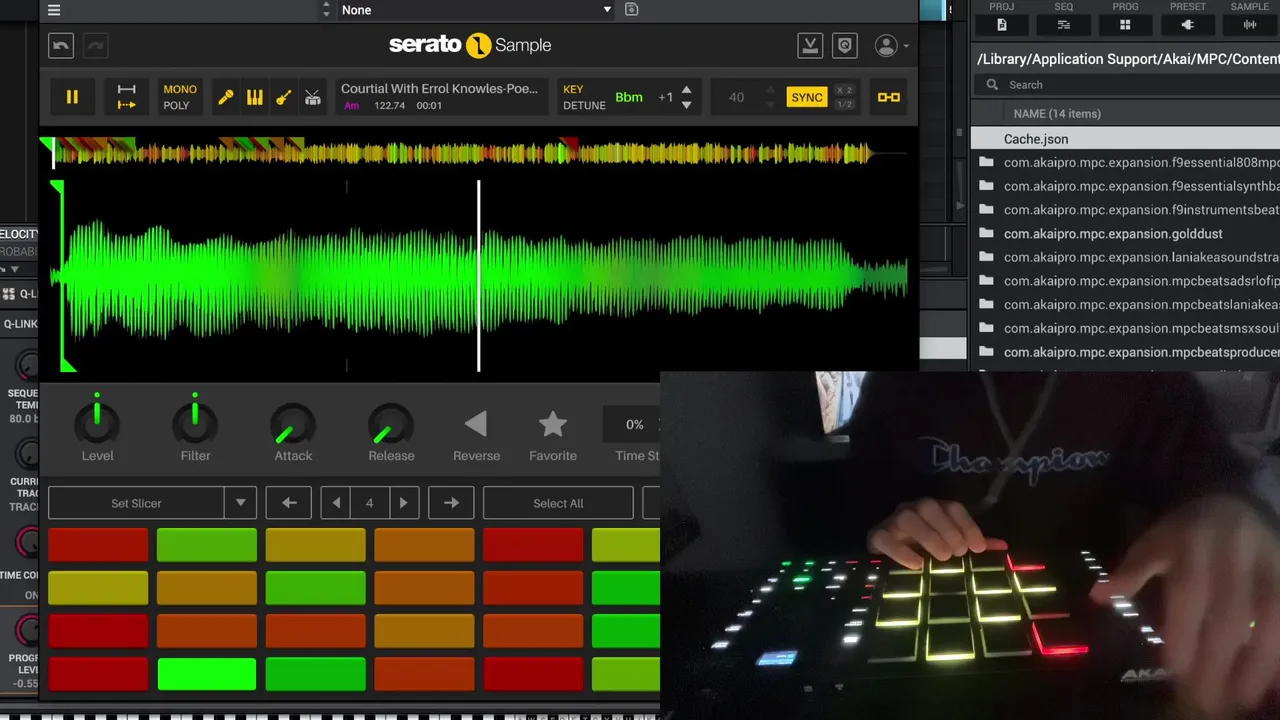Toggle the 1/2 tempo divider

tap(844, 104)
